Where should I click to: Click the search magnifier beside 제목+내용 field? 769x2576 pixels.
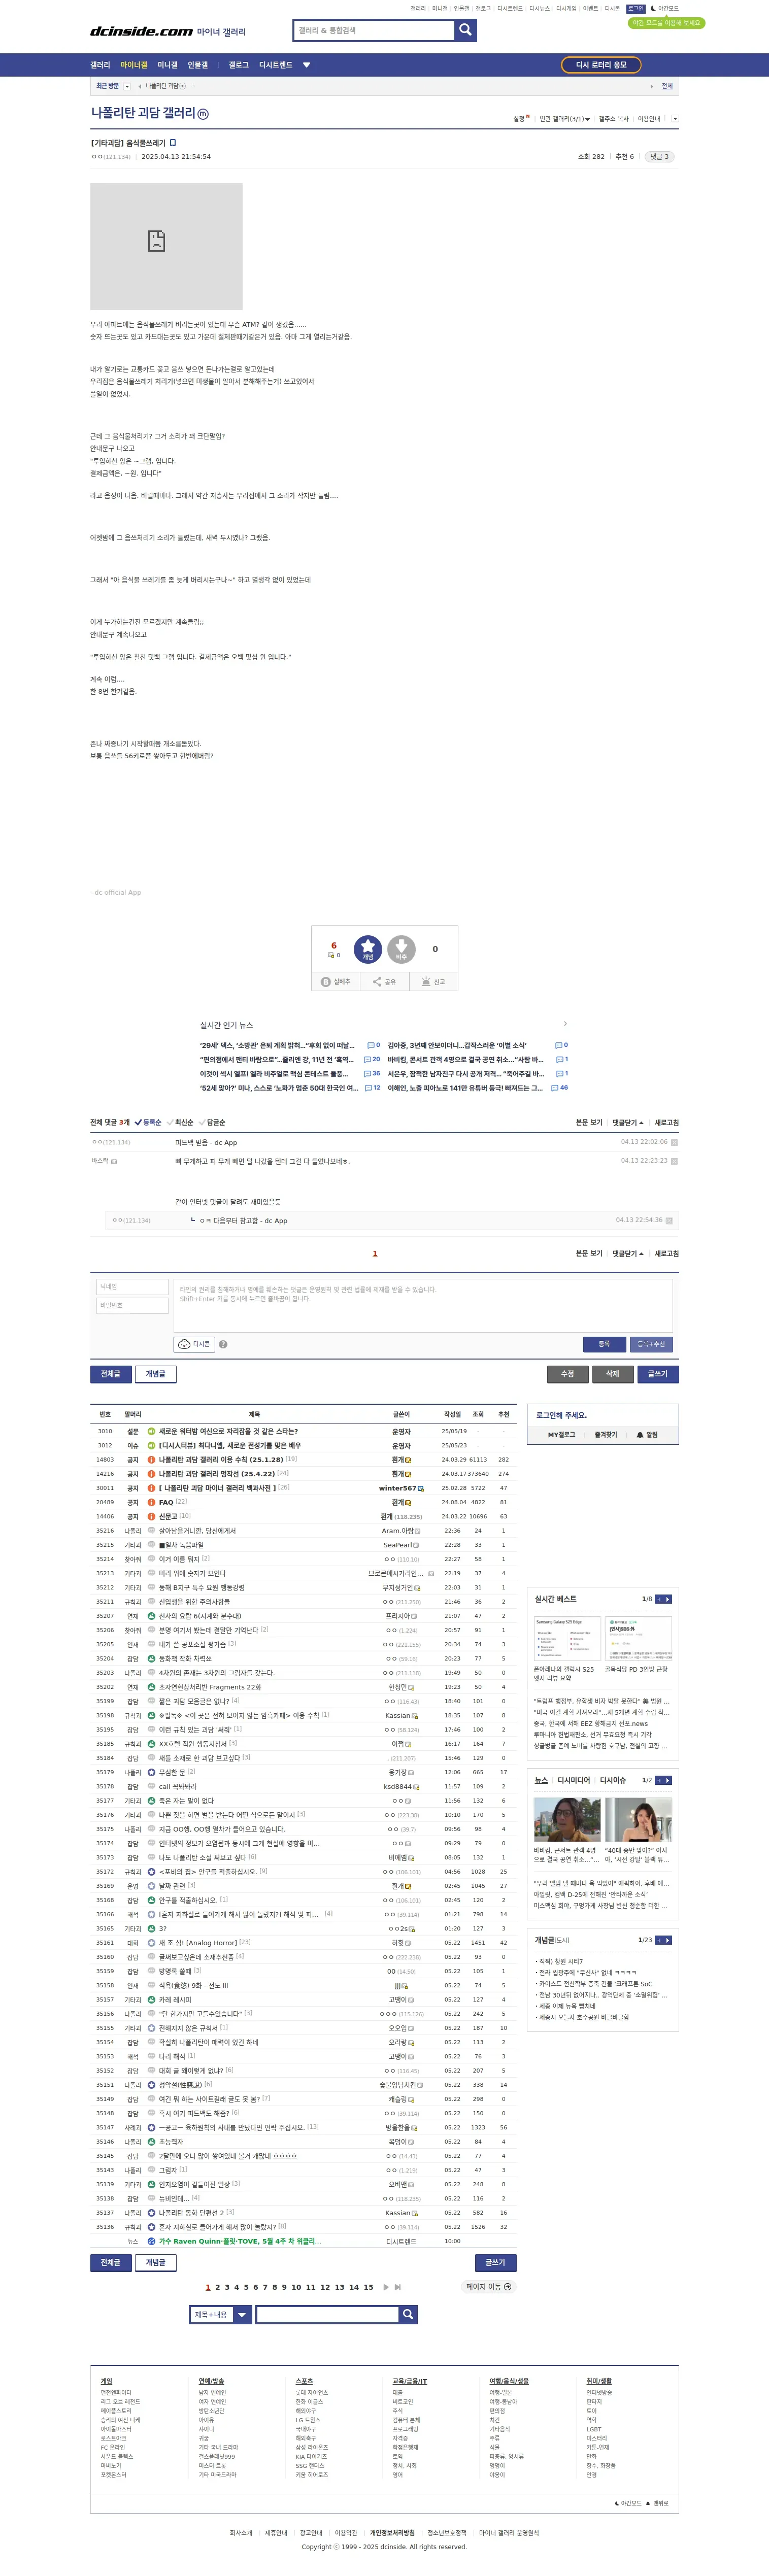point(407,2314)
